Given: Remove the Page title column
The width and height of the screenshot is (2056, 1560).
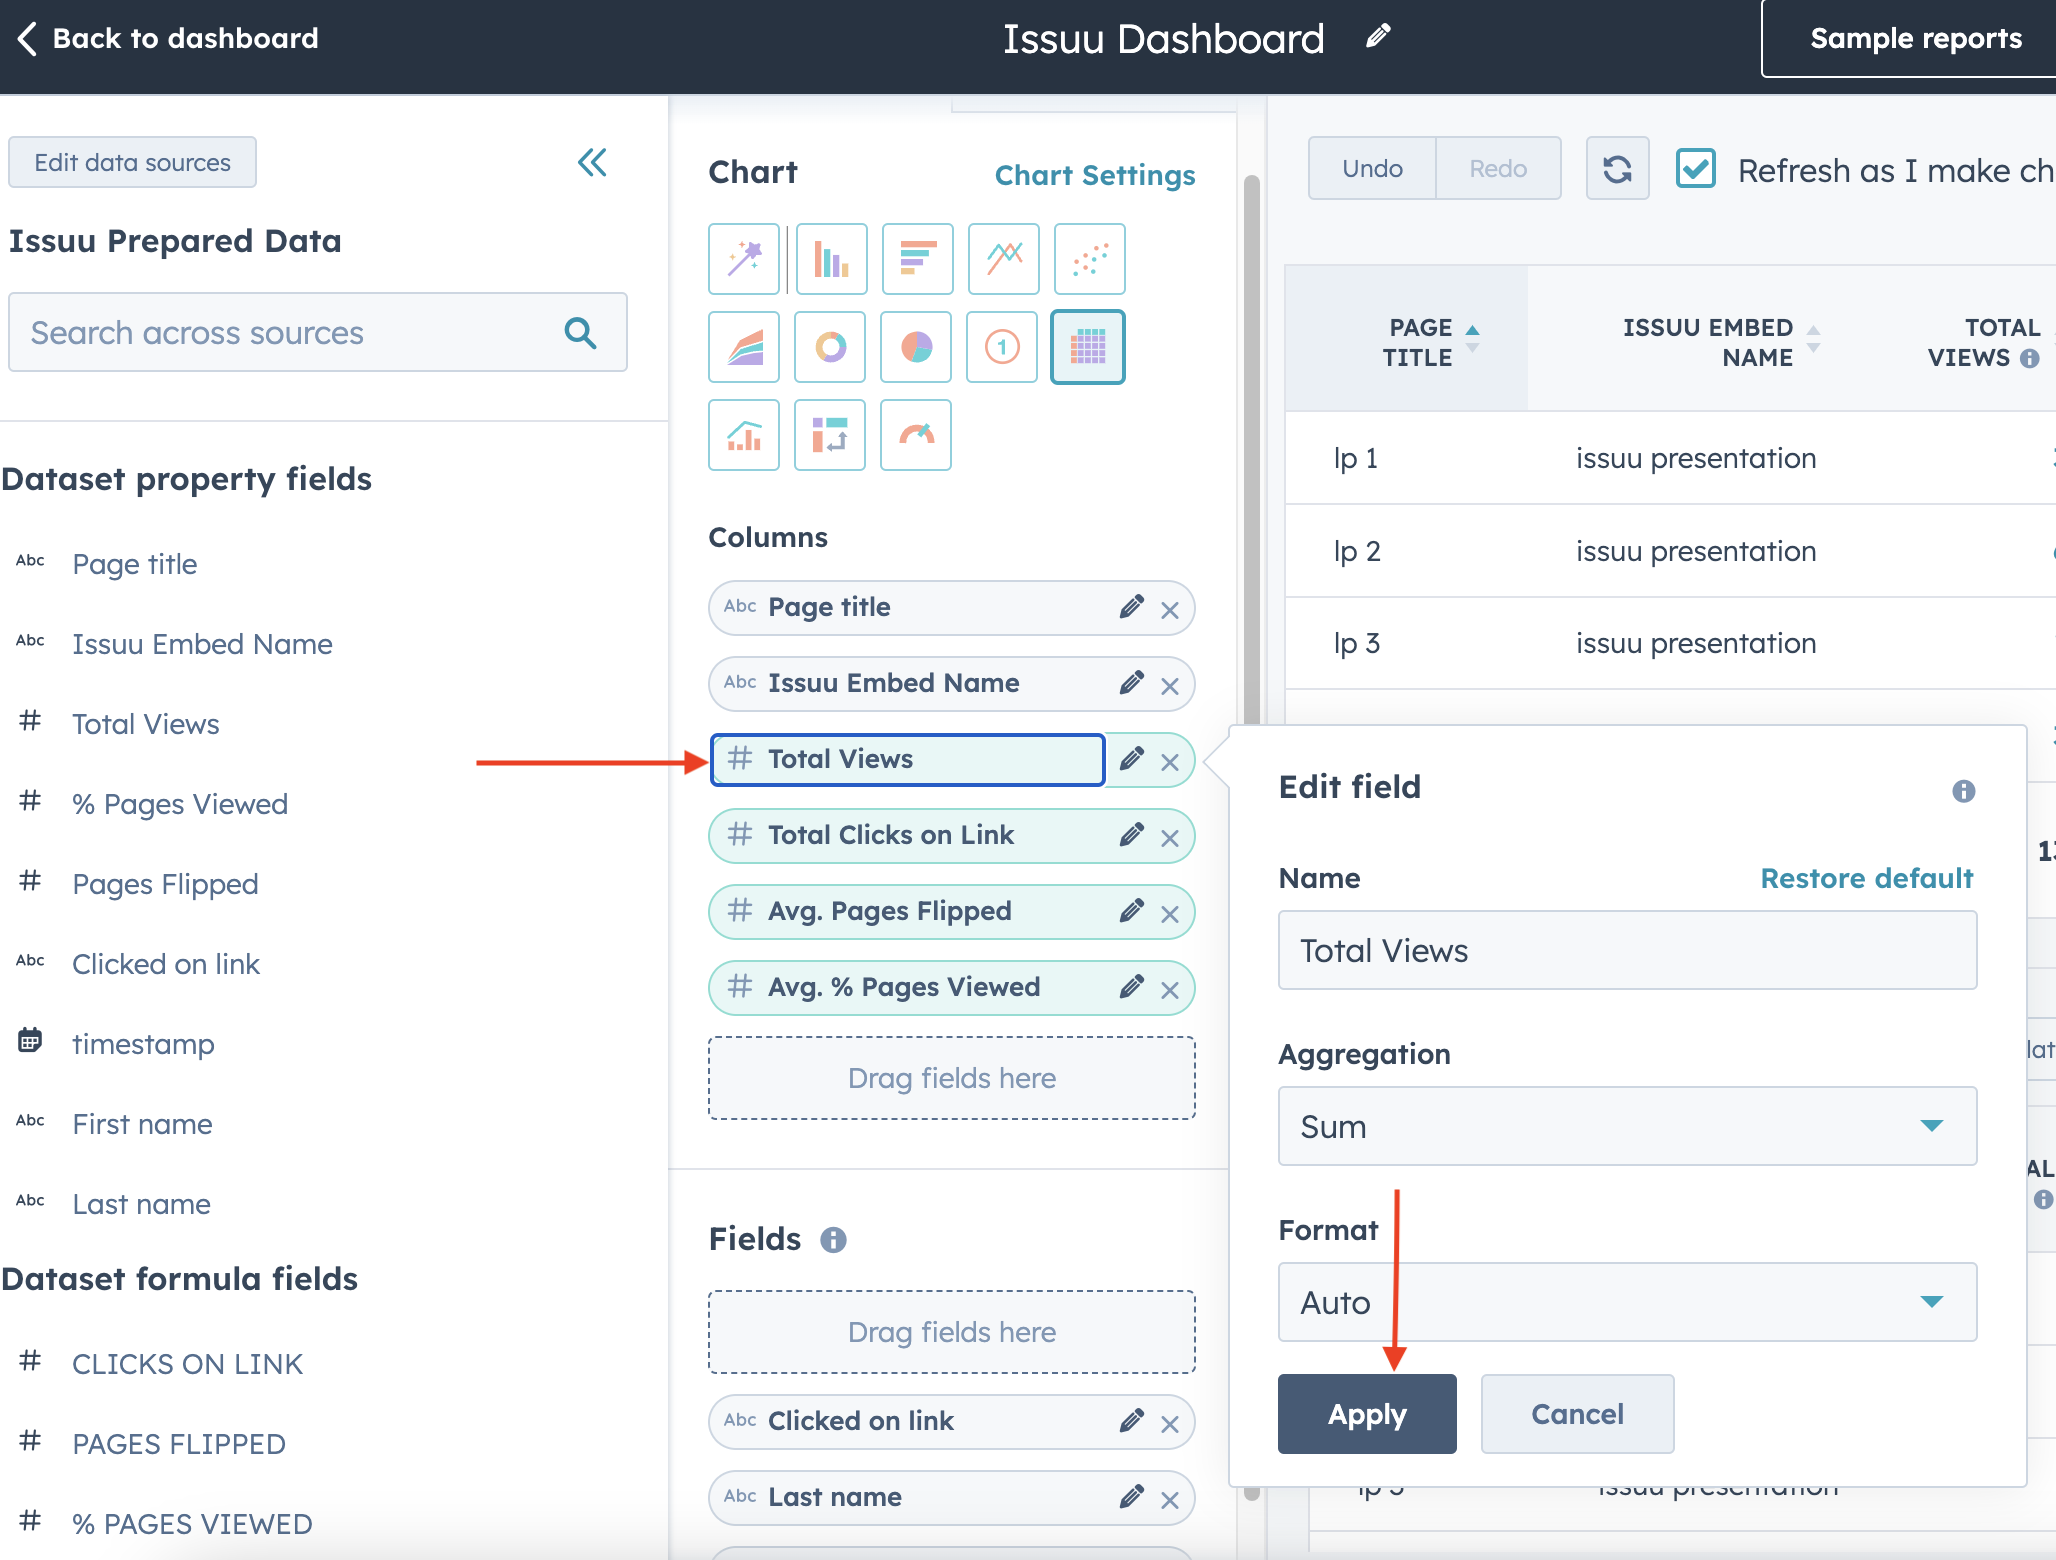Looking at the screenshot, I should (1170, 610).
